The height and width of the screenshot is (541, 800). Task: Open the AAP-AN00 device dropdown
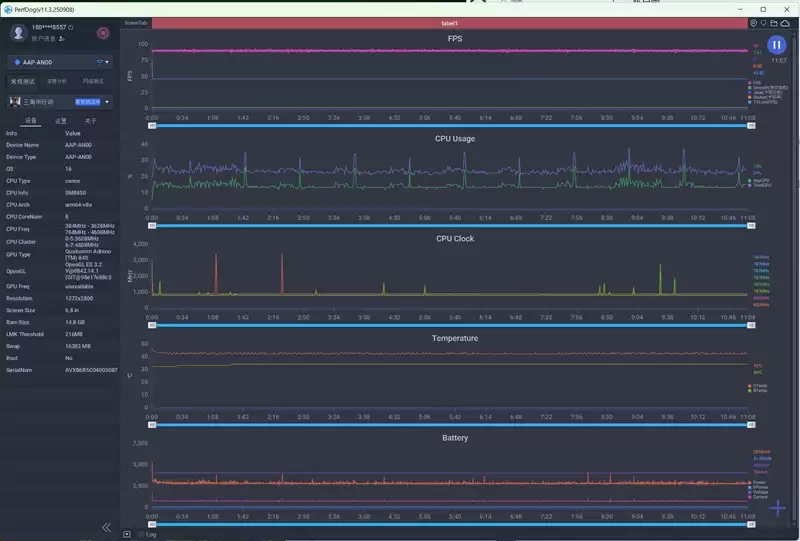click(x=52, y=62)
